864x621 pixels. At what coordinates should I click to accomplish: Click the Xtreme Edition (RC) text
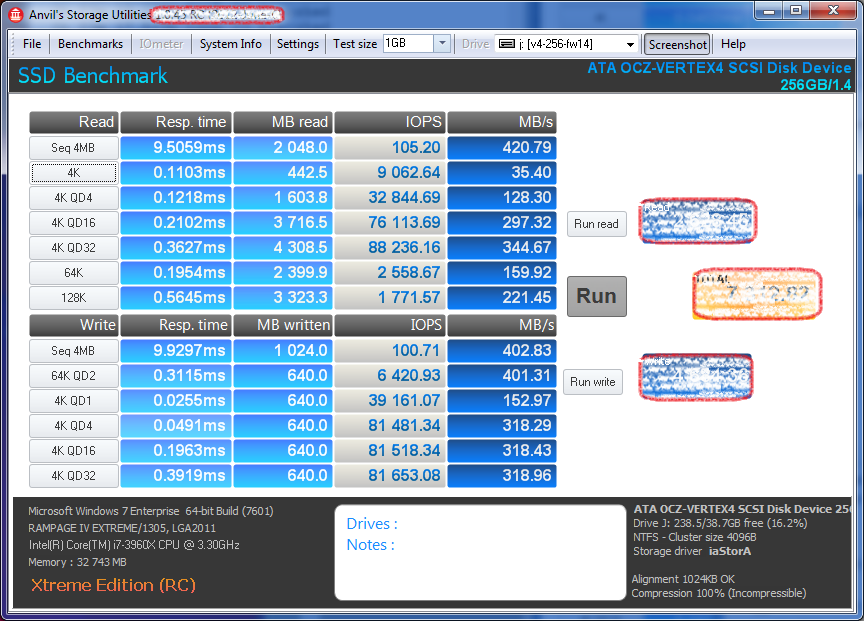[x=114, y=585]
